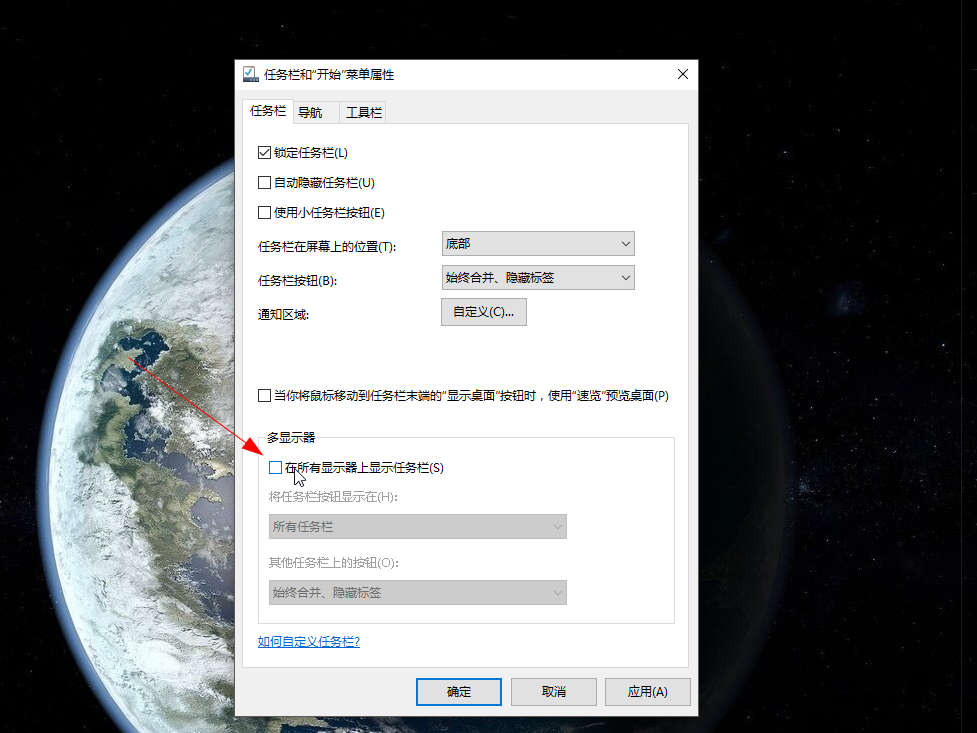This screenshot has width=977, height=733.
Task: Toggle the 速览 preview desktop checkbox
Action: [264, 396]
